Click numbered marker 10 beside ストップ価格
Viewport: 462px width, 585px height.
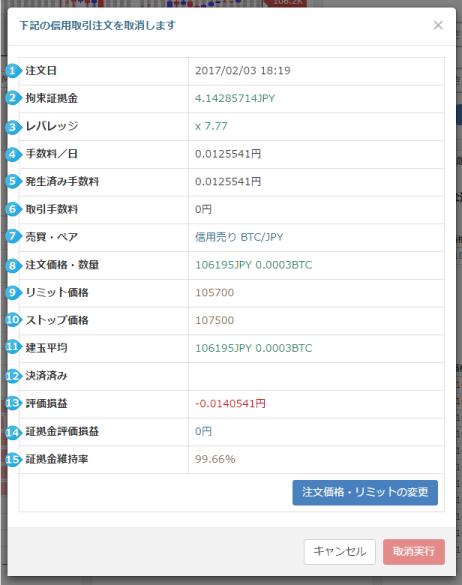click(x=13, y=320)
